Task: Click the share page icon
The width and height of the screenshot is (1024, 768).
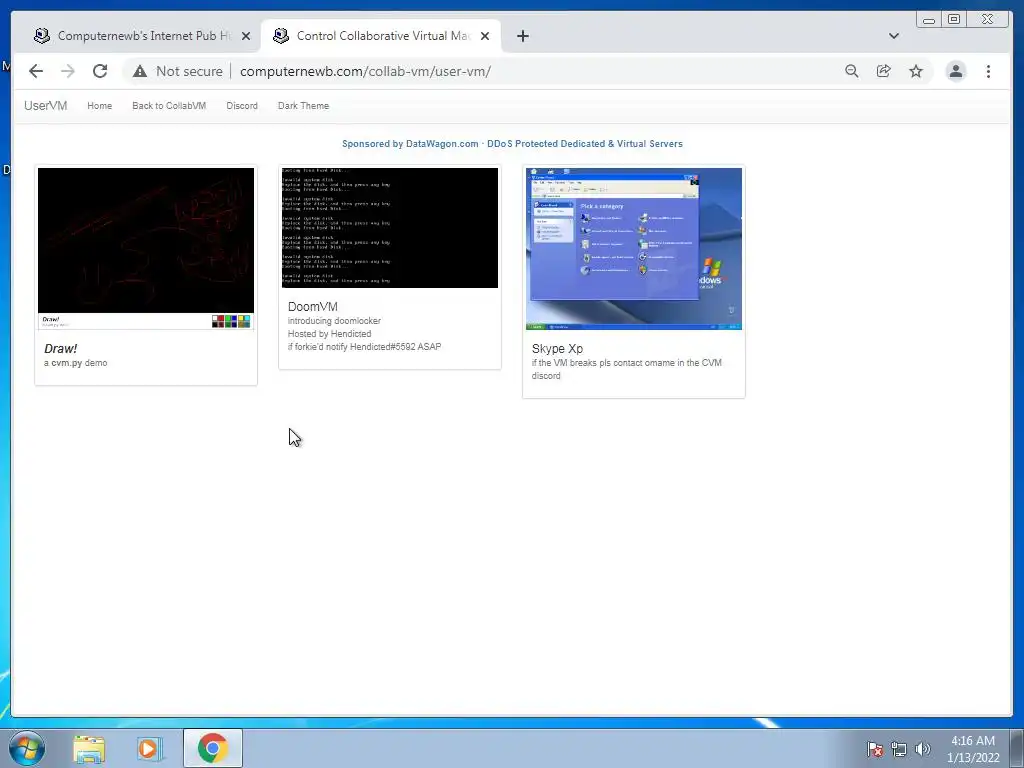Action: 884,71
